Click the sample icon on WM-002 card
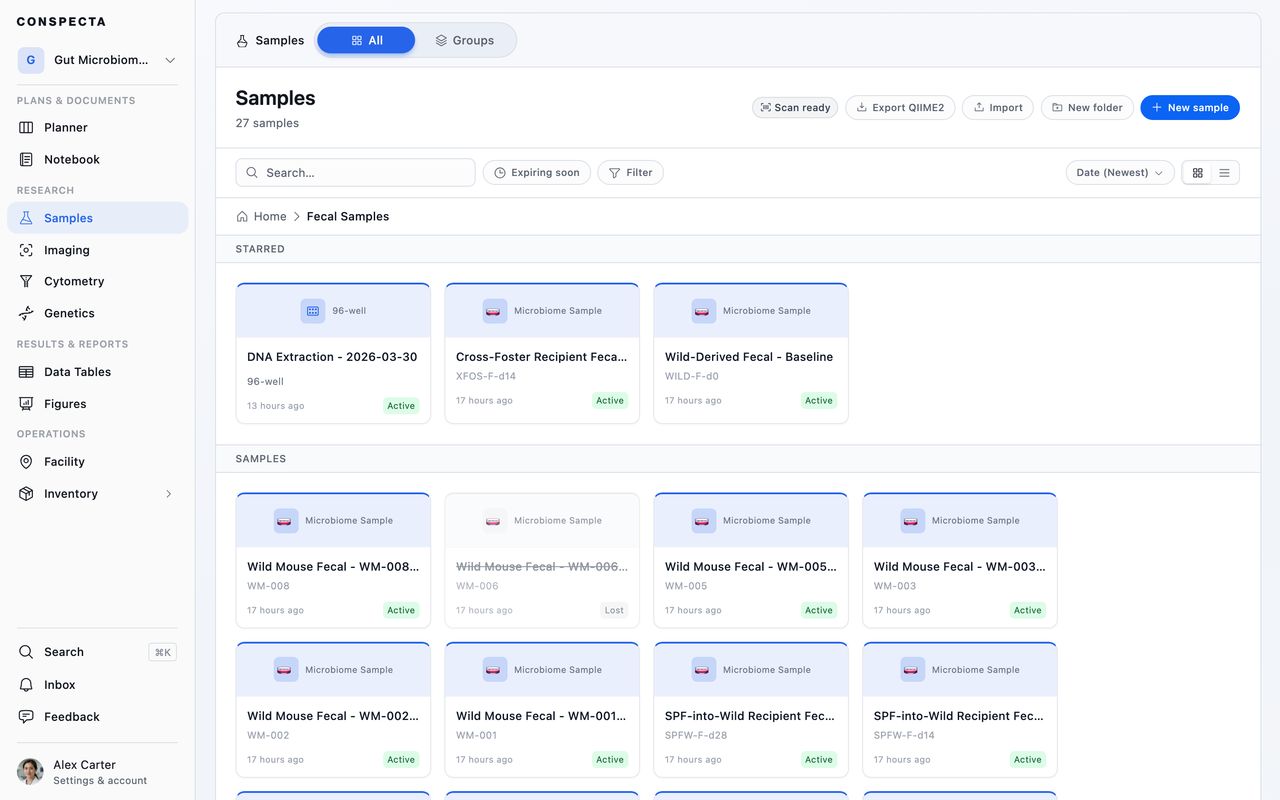The width and height of the screenshot is (1280, 800). click(285, 670)
